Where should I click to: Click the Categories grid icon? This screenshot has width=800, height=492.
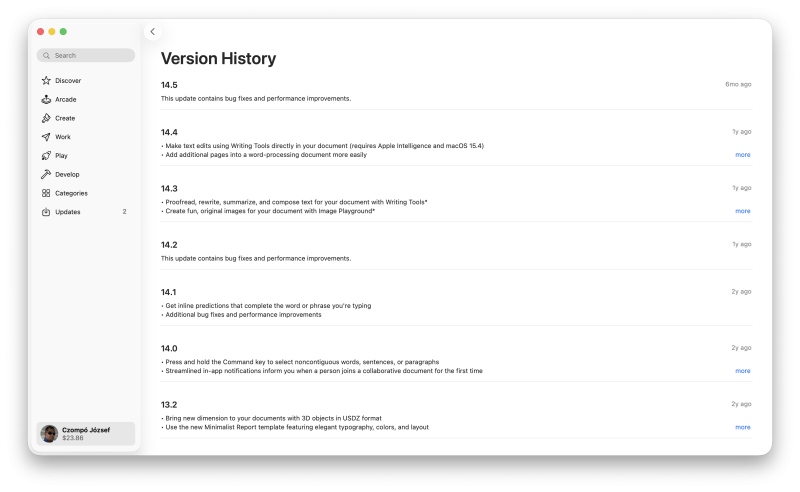[x=46, y=193]
